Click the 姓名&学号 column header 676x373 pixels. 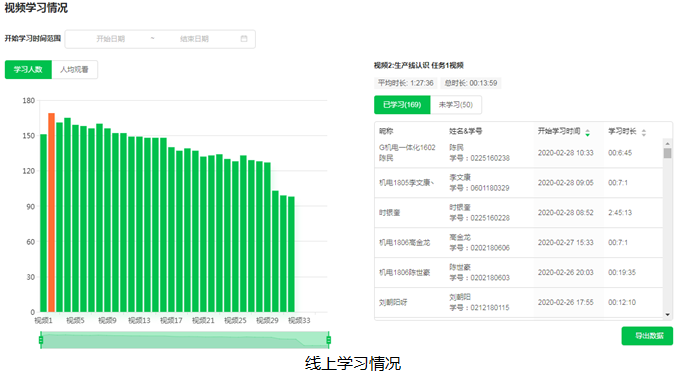pos(466,131)
